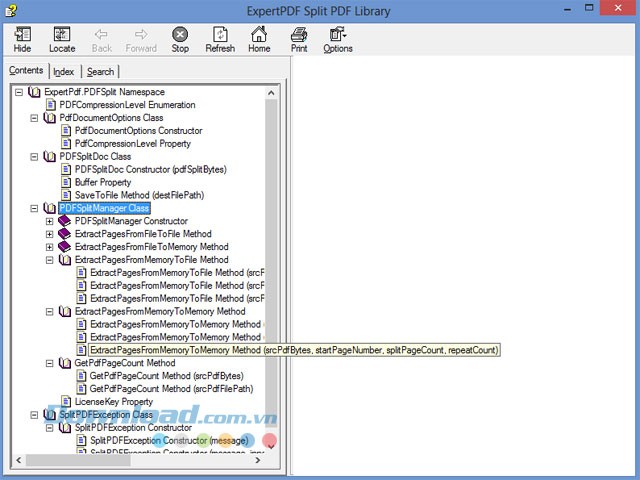Click the horizontal scroll-right arrow

pyautogui.click(x=258, y=460)
